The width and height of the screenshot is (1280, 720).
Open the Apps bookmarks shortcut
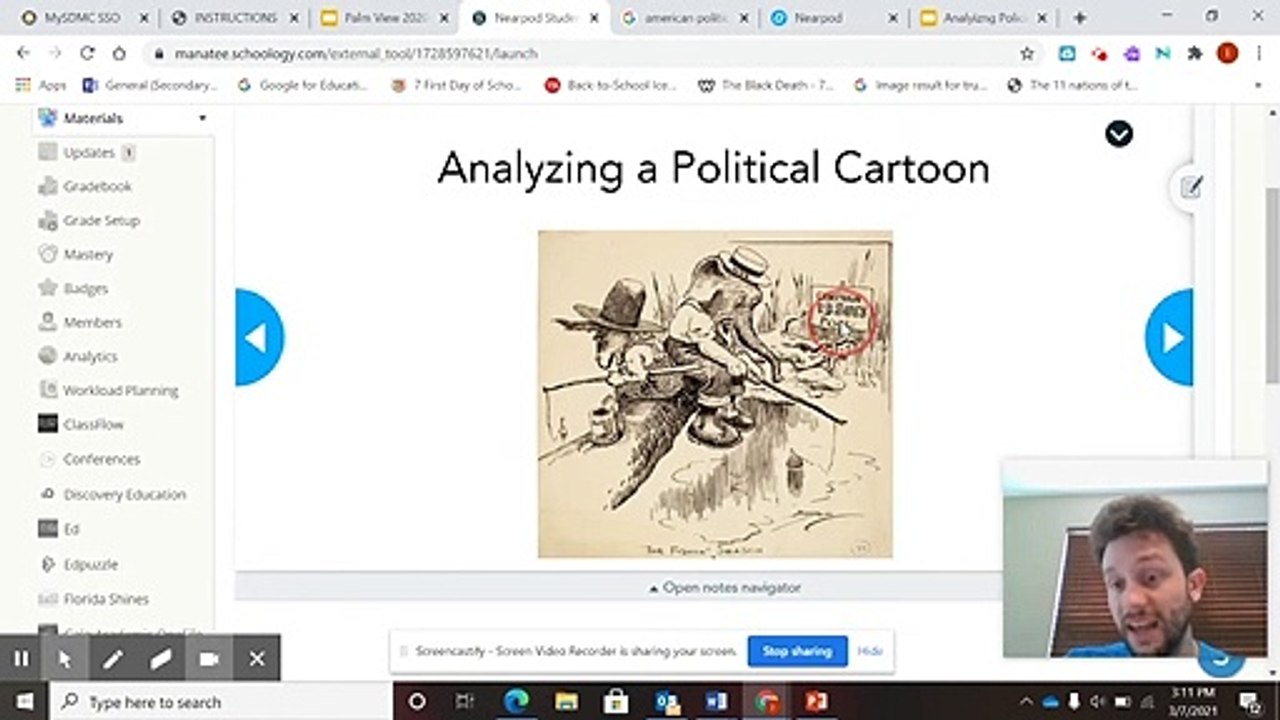coord(41,85)
